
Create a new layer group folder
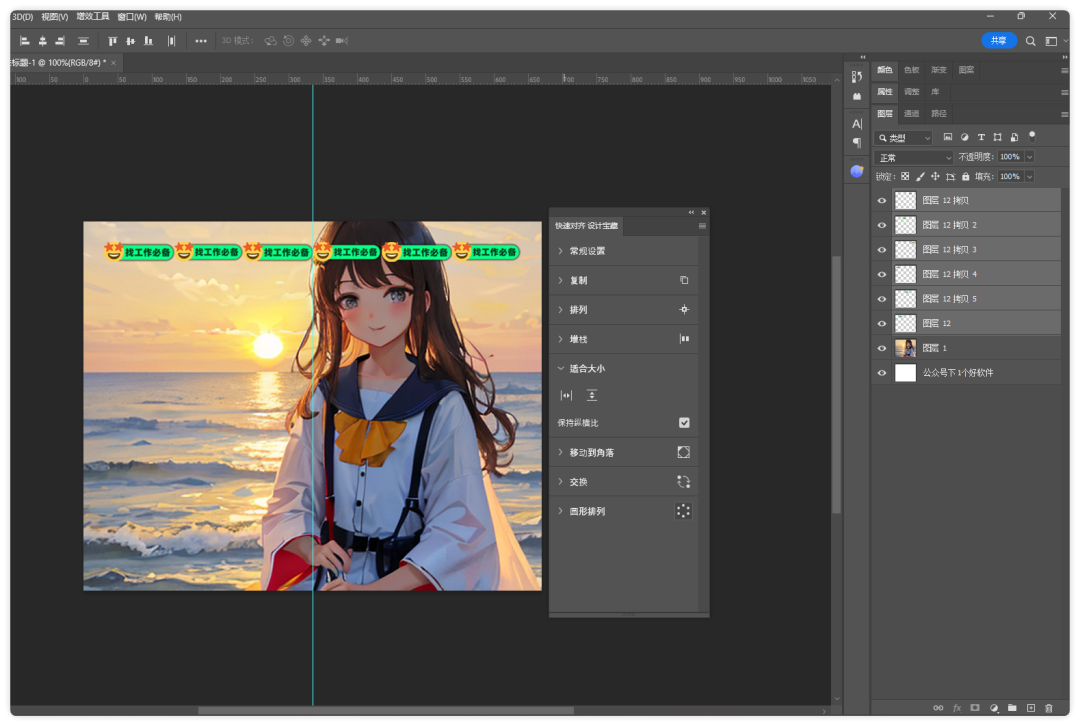[1012, 707]
